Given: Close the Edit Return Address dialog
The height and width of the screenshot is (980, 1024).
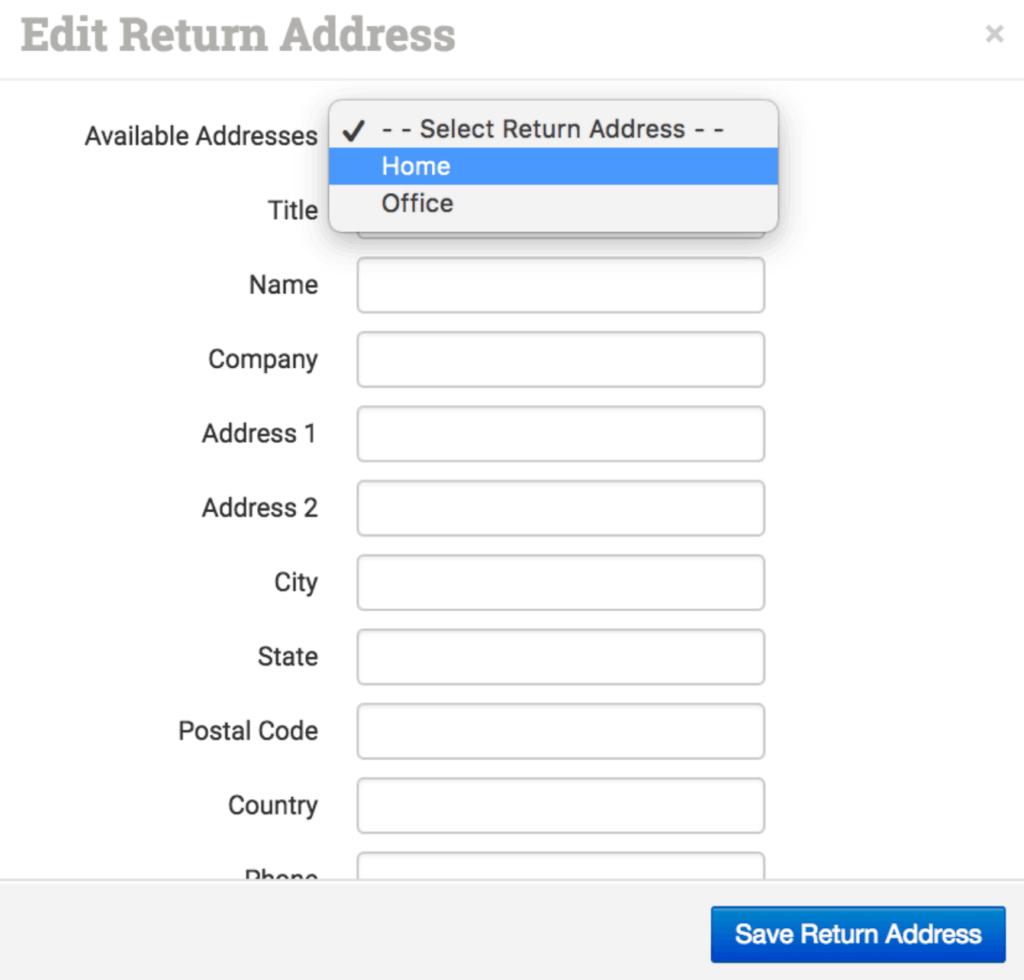Looking at the screenshot, I should click(994, 35).
